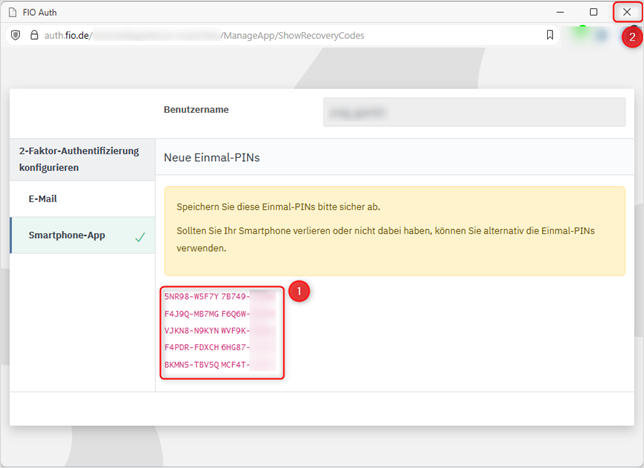Image resolution: width=644 pixels, height=468 pixels.
Task: Click the Neue Einmal-PINs section heading
Action: click(x=211, y=158)
